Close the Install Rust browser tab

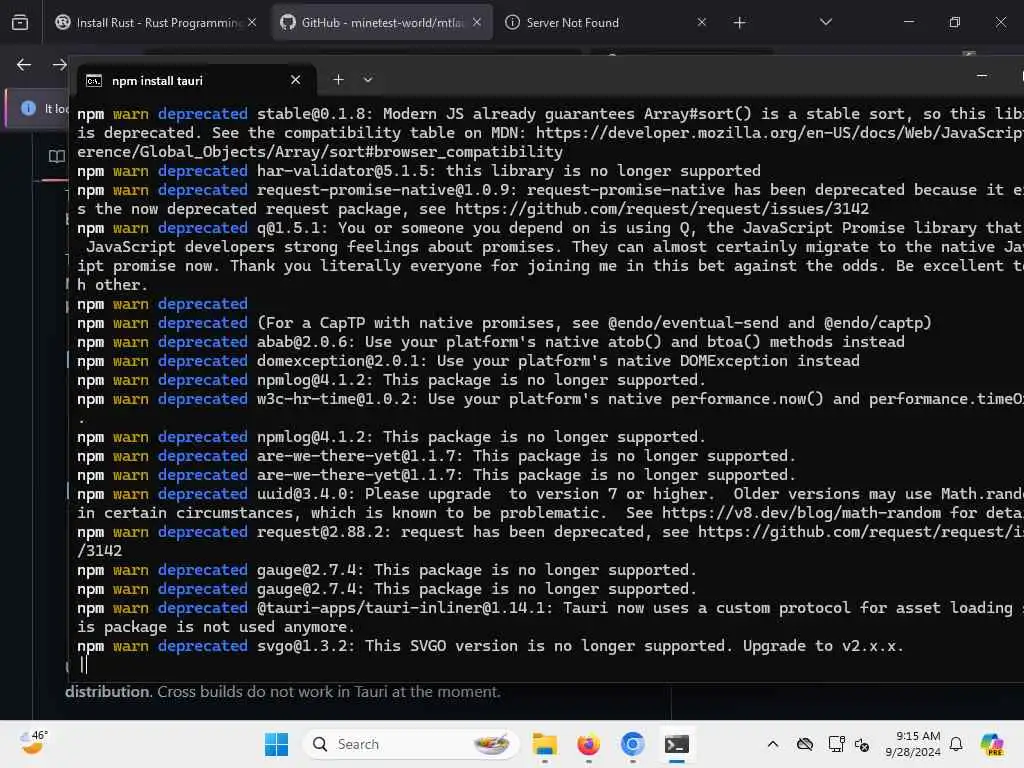[252, 22]
